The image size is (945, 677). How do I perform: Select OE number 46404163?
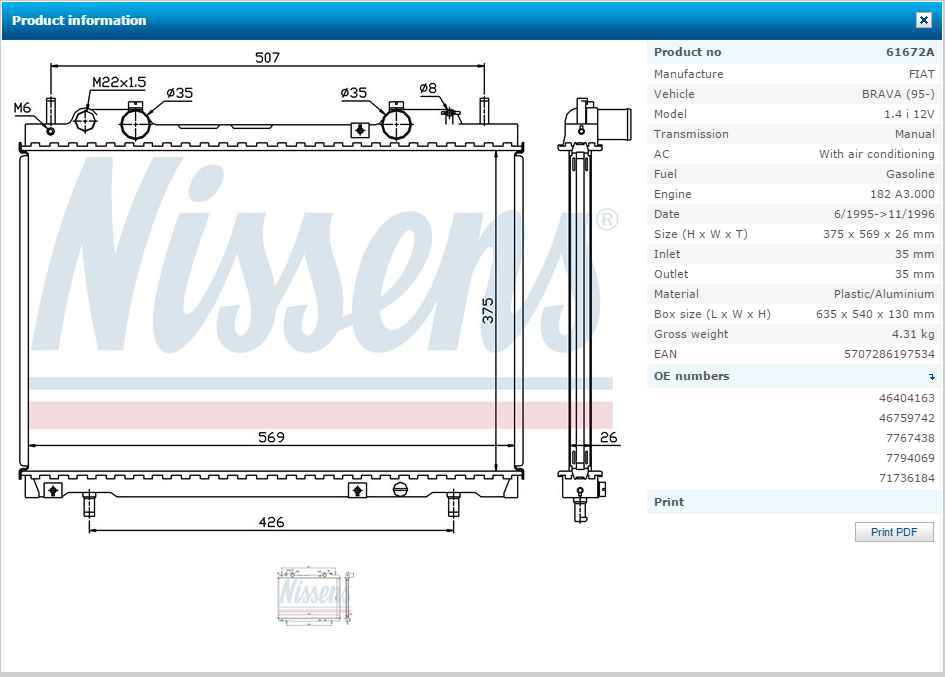906,398
